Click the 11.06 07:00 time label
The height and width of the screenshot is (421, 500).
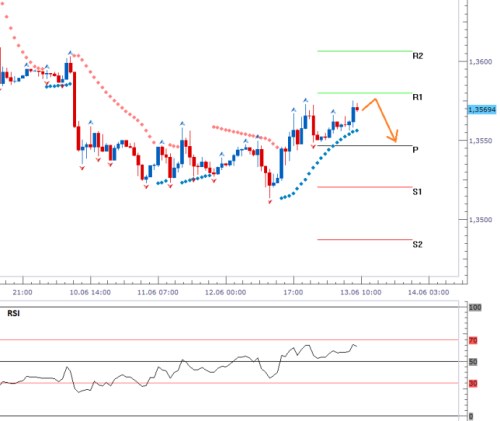pyautogui.click(x=158, y=292)
